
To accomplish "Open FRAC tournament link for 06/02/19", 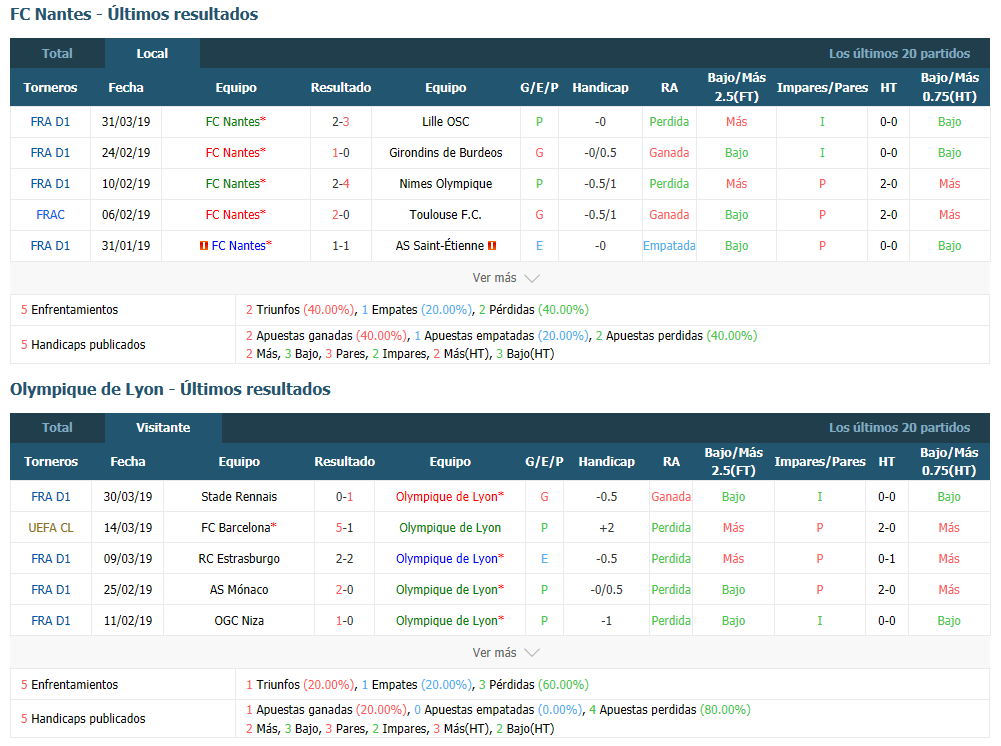I will 50,214.
